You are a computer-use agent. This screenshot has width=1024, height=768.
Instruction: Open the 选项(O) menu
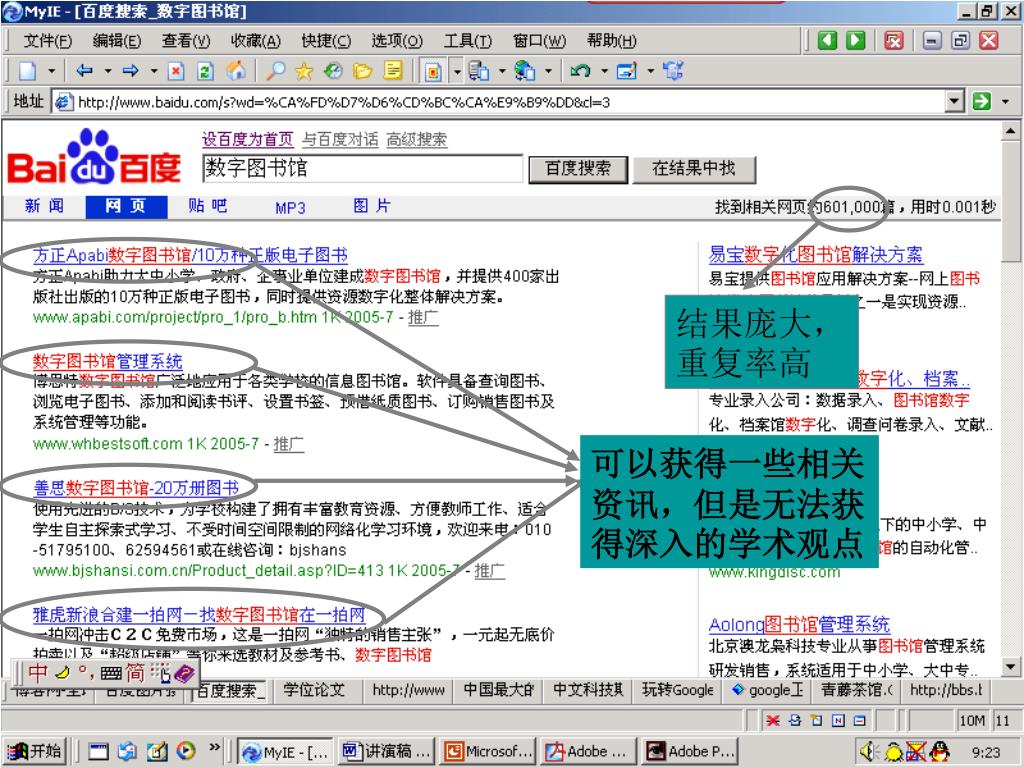point(397,41)
